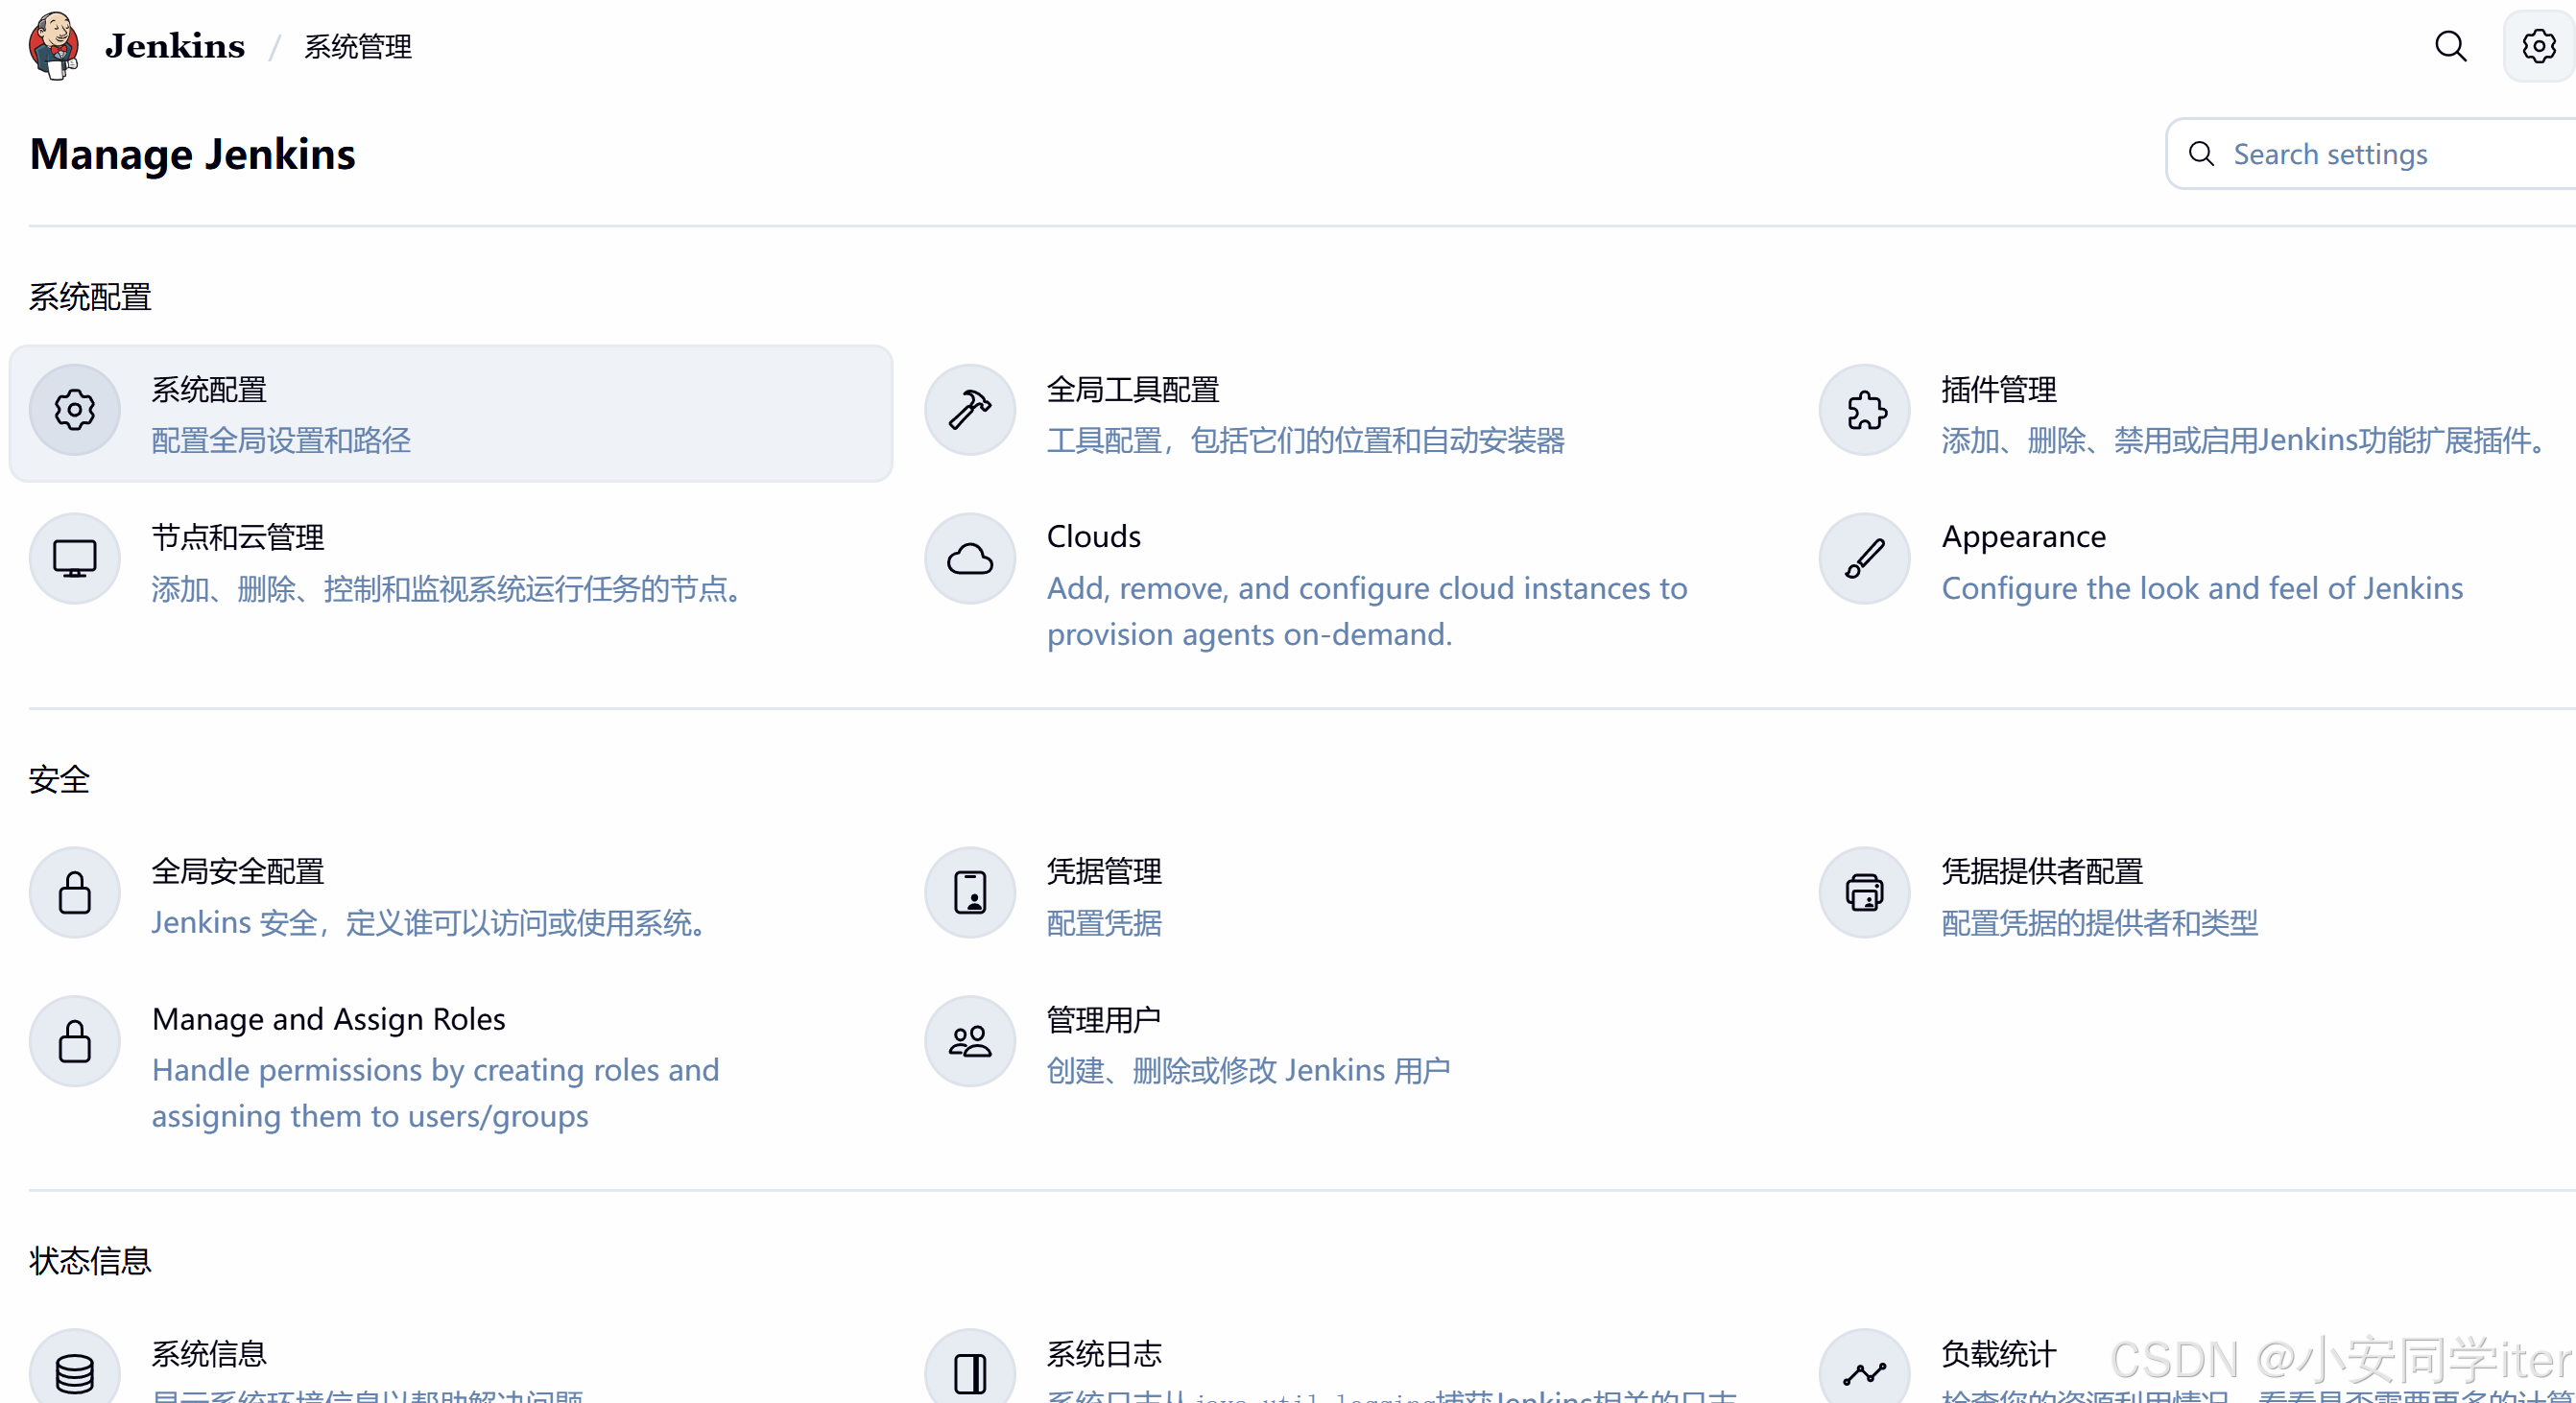The width and height of the screenshot is (2576, 1403).
Task: Open the 系统配置 settings link
Action: coord(209,390)
